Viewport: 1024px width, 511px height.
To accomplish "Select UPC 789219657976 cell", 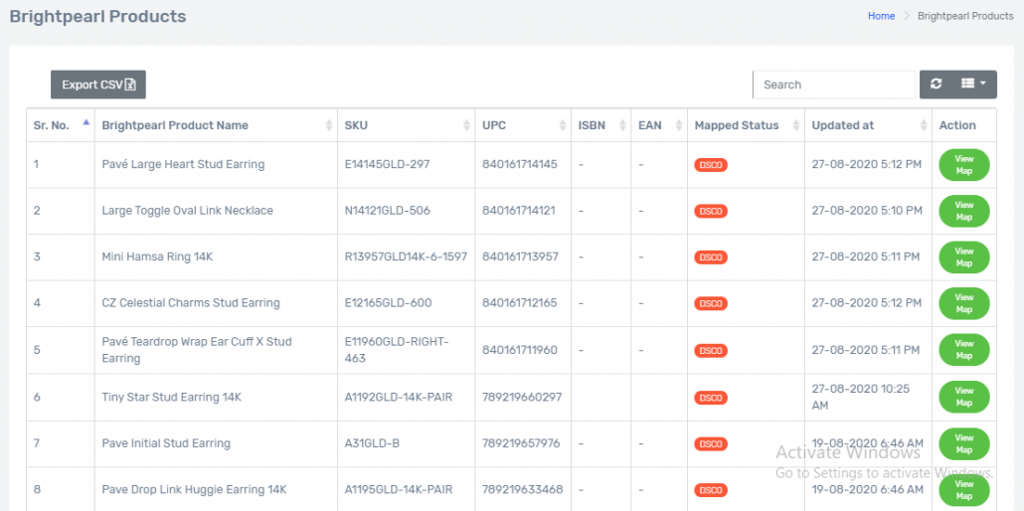I will tap(521, 444).
